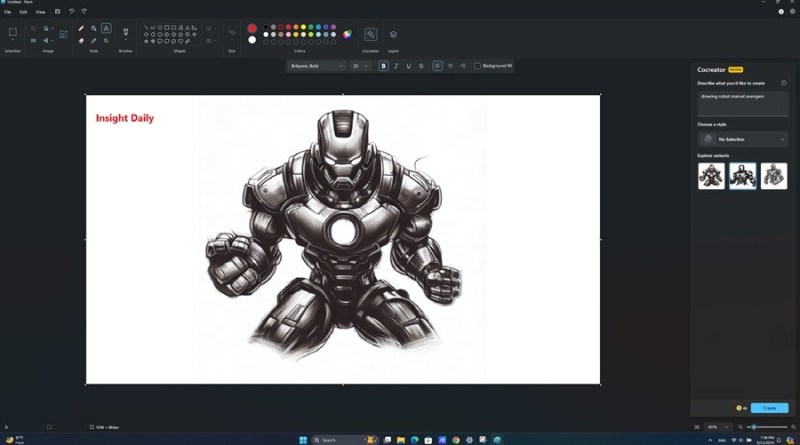Open the File menu
The height and width of the screenshot is (445, 800).
pyautogui.click(x=8, y=11)
